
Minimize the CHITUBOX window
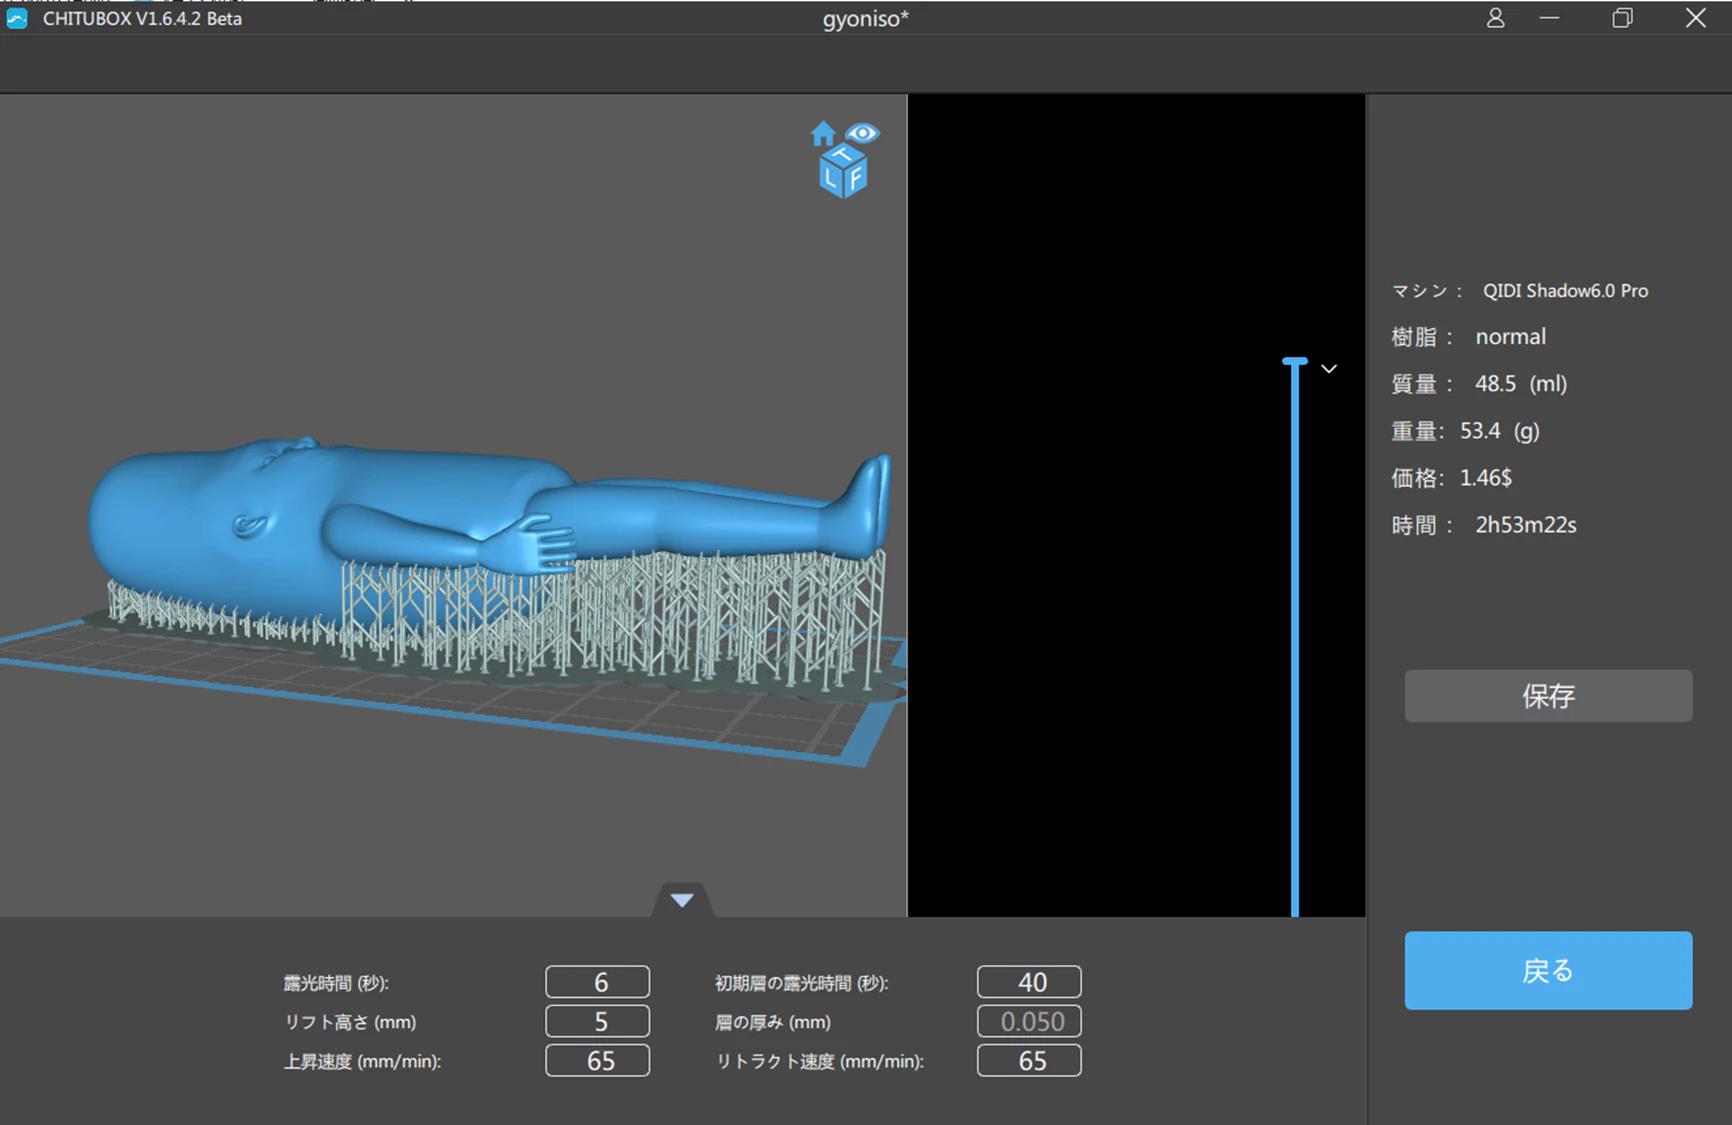pos(1549,18)
